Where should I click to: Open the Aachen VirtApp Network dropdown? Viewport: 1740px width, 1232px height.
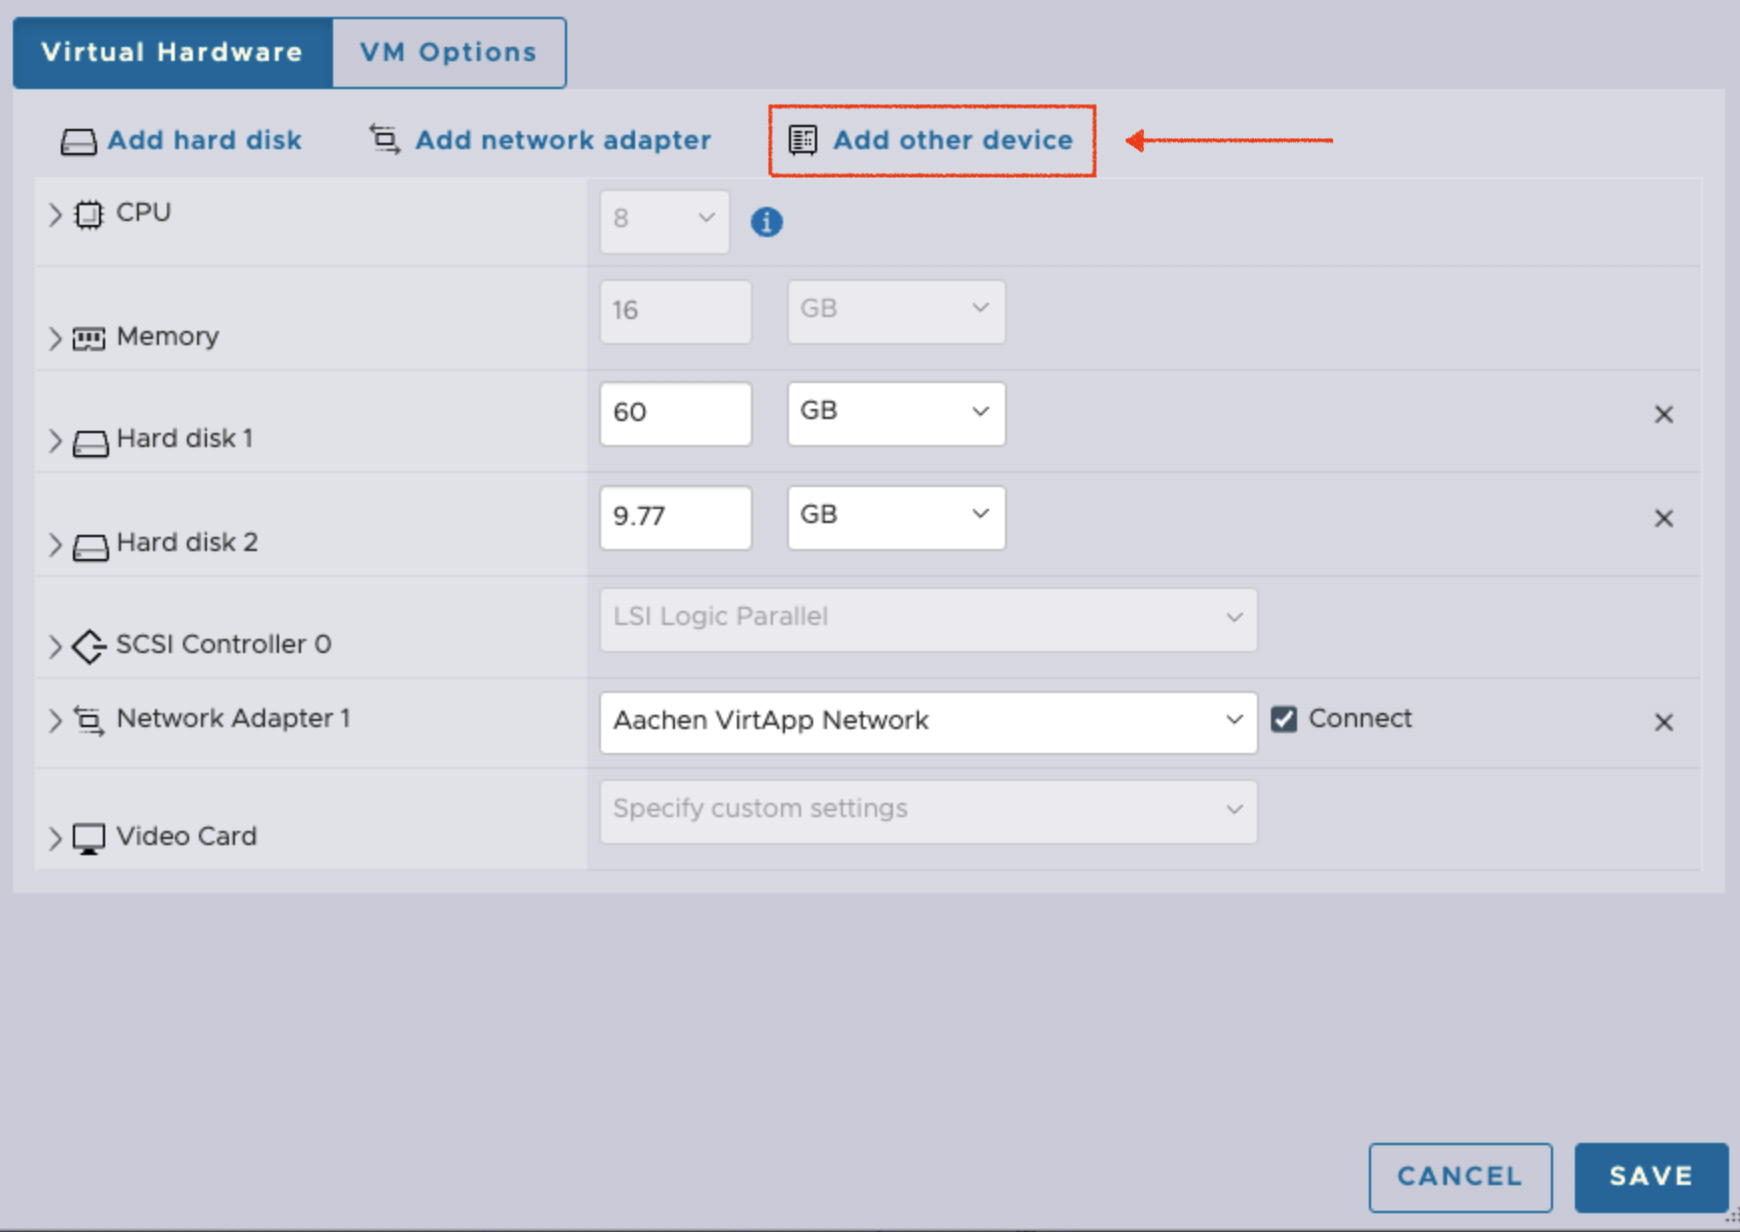coord(927,721)
